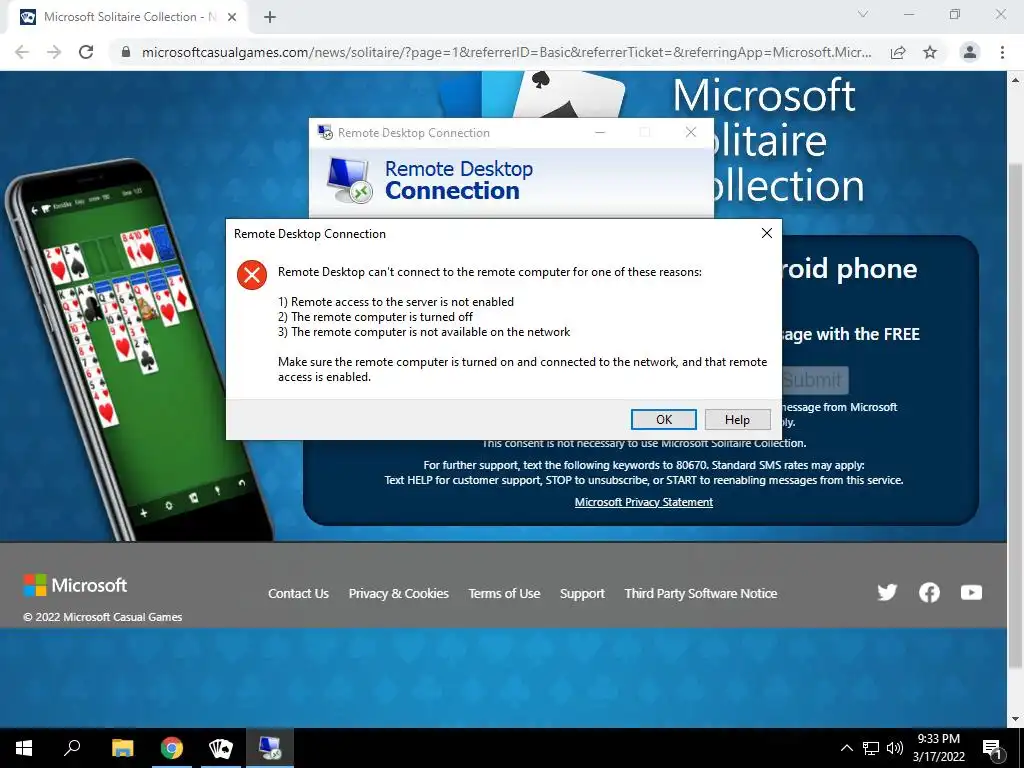Screen dimensions: 1024x768
Task: Open the Terms of Use footer link
Action: tap(504, 594)
